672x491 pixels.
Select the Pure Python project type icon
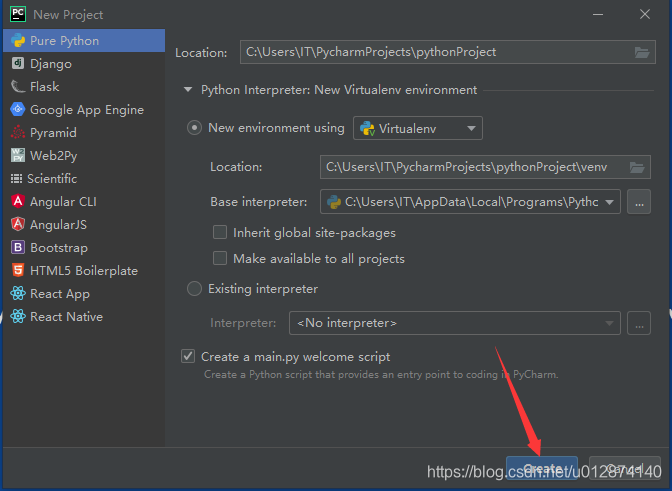[18, 41]
